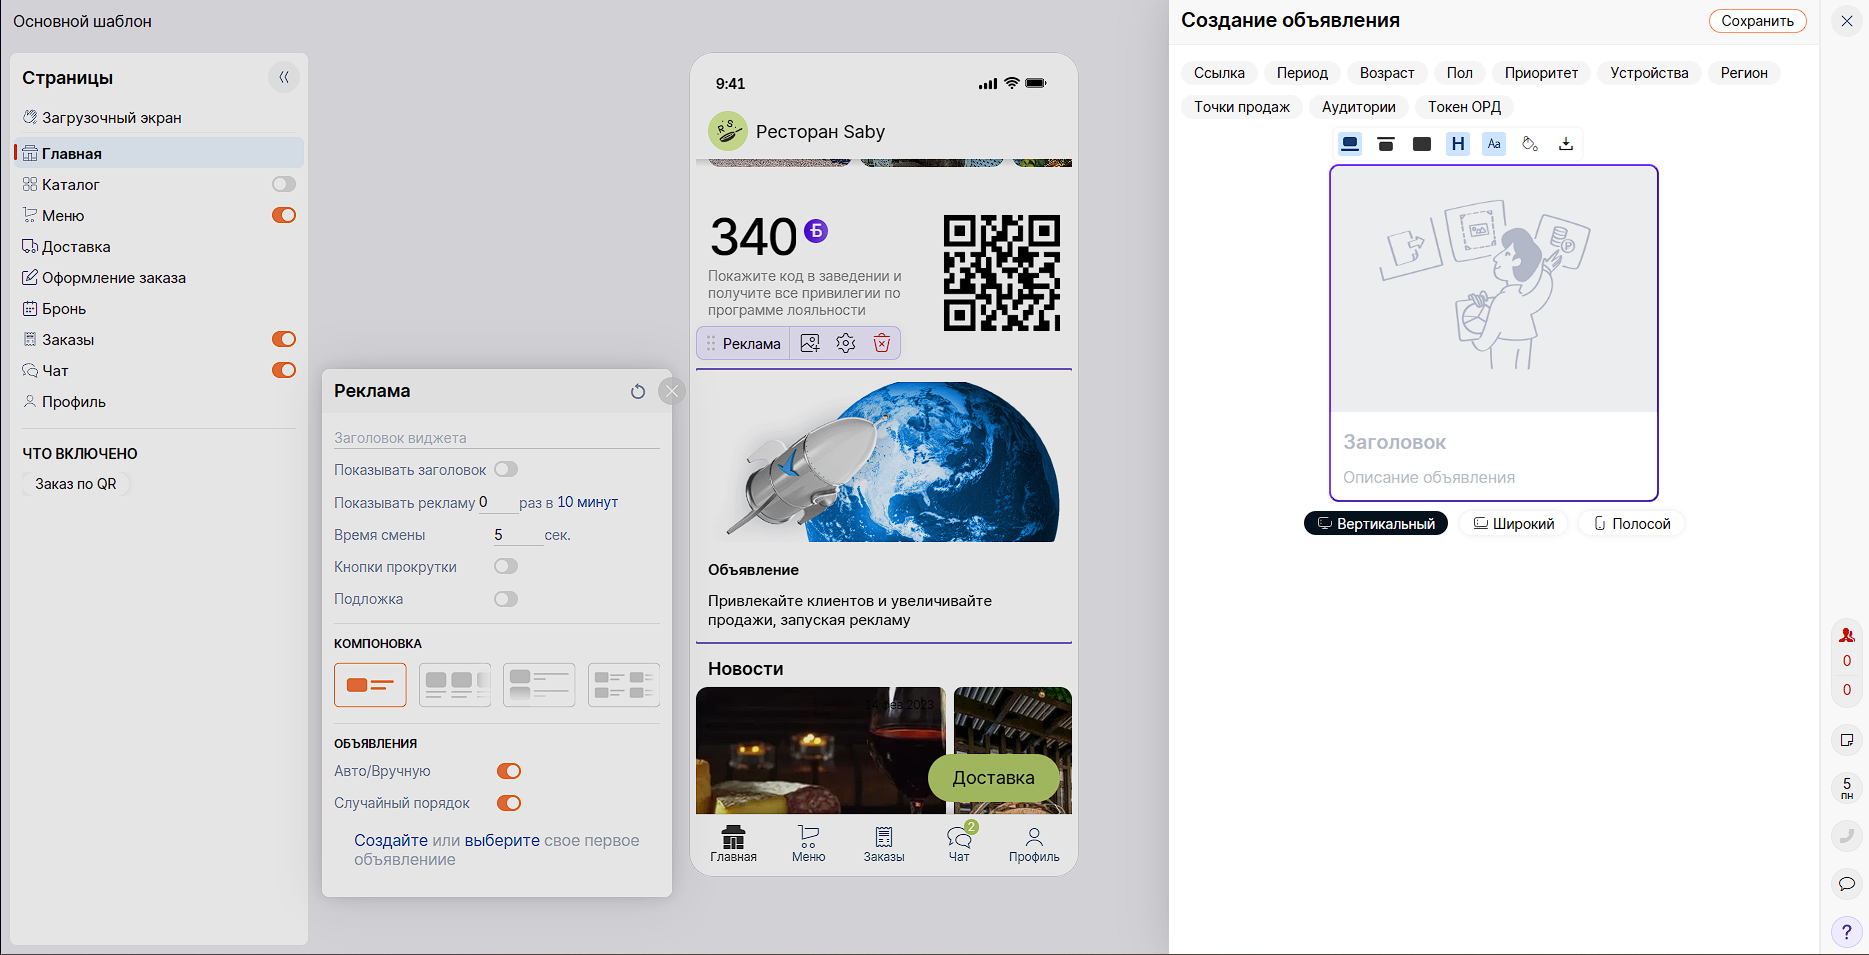Enable the Кнопки прокрутки toggle
Image resolution: width=1869 pixels, height=955 pixels.
click(506, 566)
